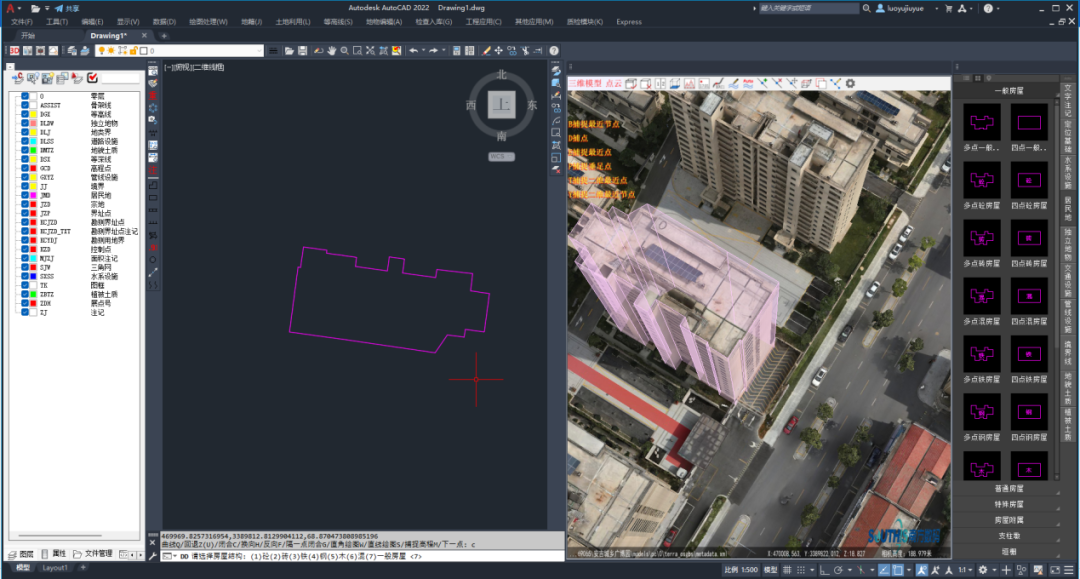1080x579 pixels.
Task: Click the 共享 share button
Action: tap(68, 8)
